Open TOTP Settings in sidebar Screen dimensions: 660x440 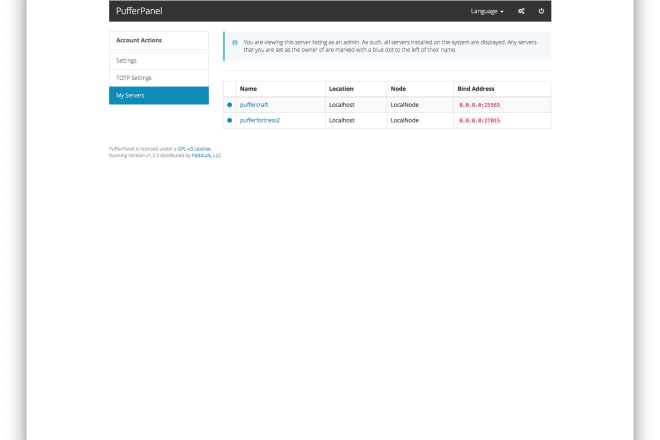159,78
